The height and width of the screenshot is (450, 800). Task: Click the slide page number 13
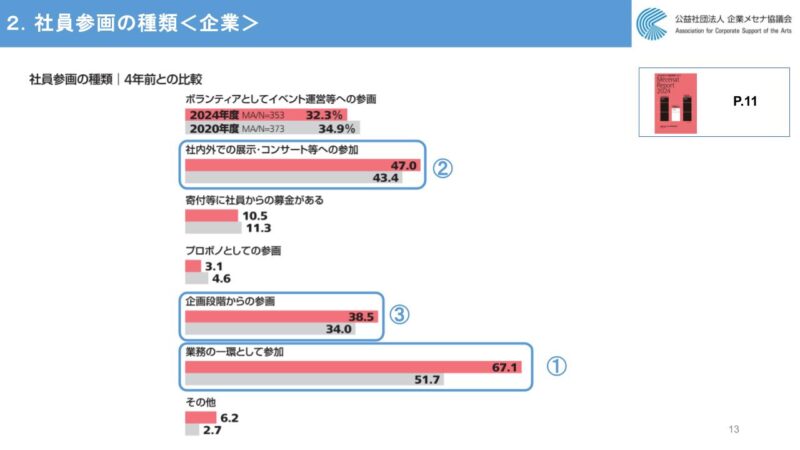coord(734,430)
